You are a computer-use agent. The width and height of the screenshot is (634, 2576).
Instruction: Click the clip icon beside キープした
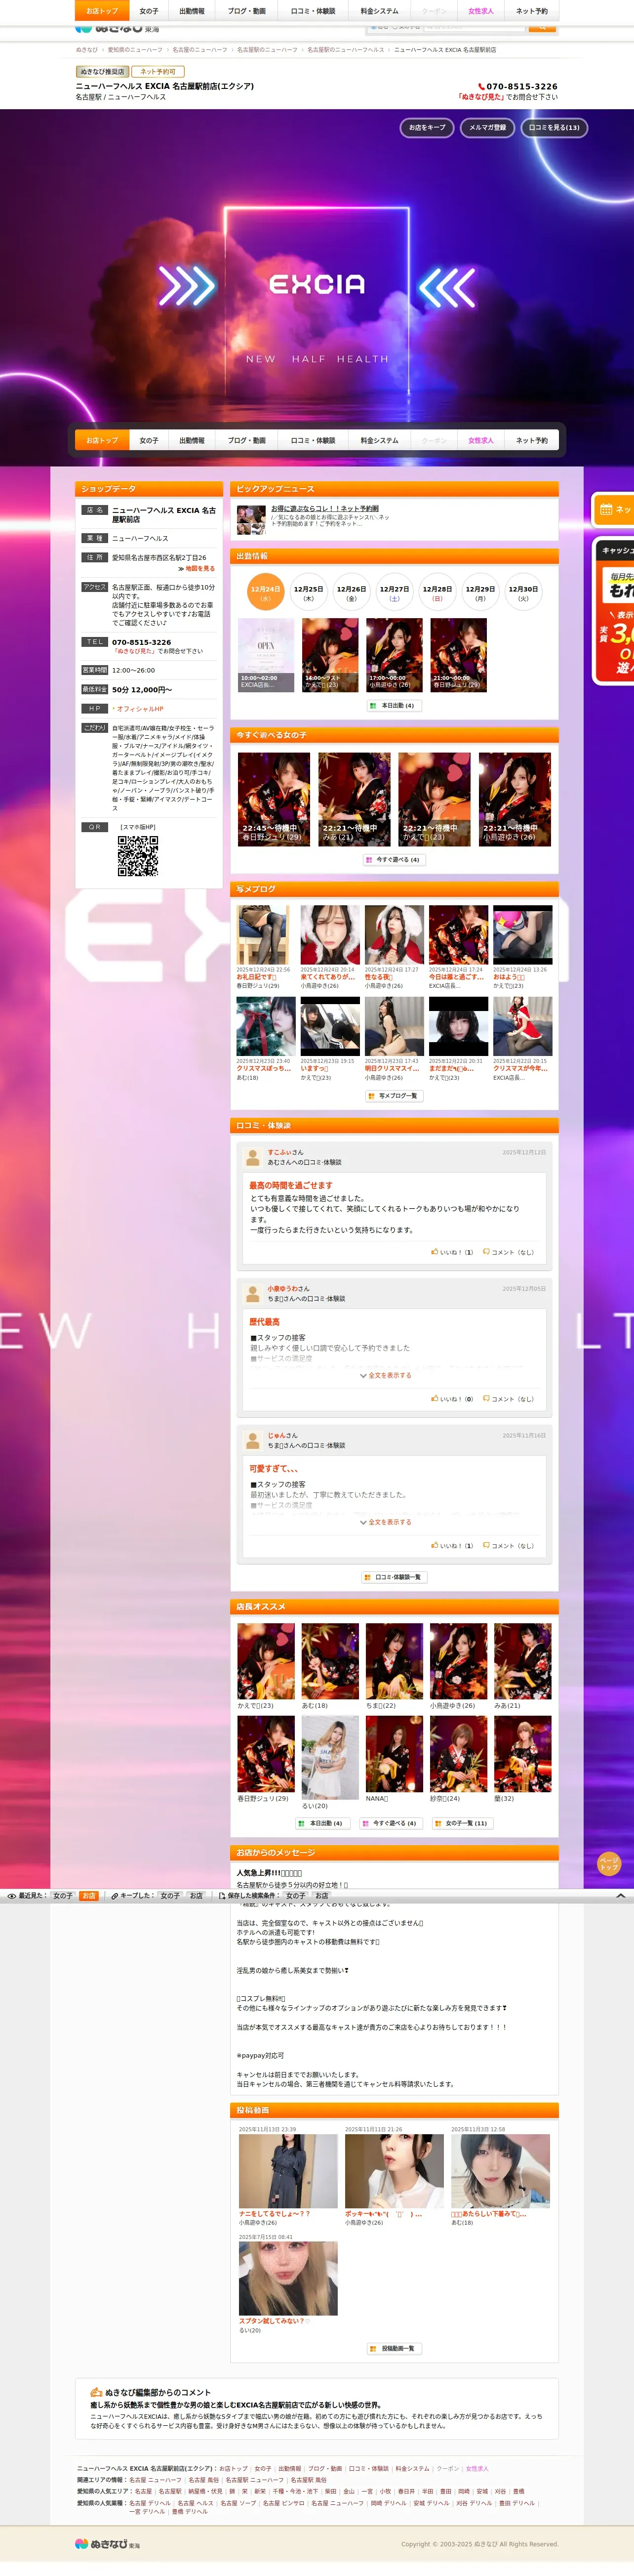pos(115,1896)
